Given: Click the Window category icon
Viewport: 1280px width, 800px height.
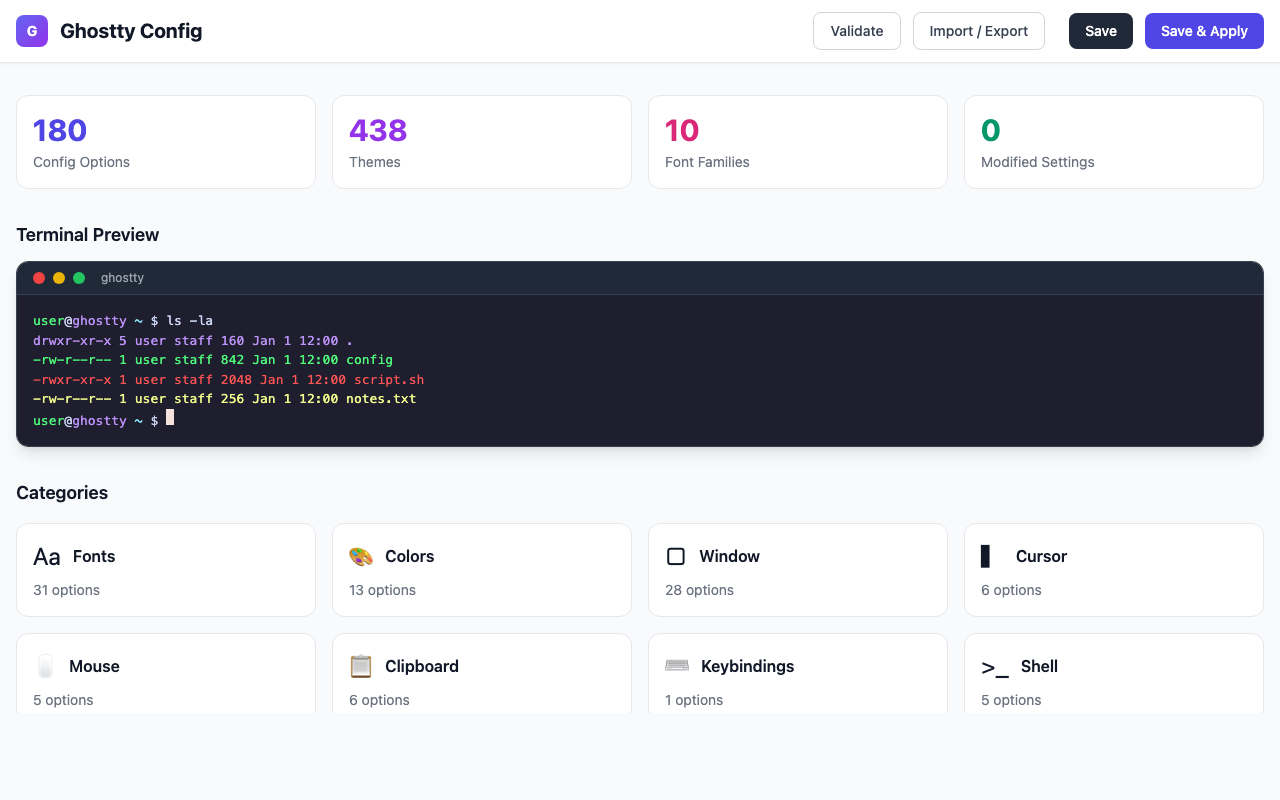Looking at the screenshot, I should click(x=676, y=556).
